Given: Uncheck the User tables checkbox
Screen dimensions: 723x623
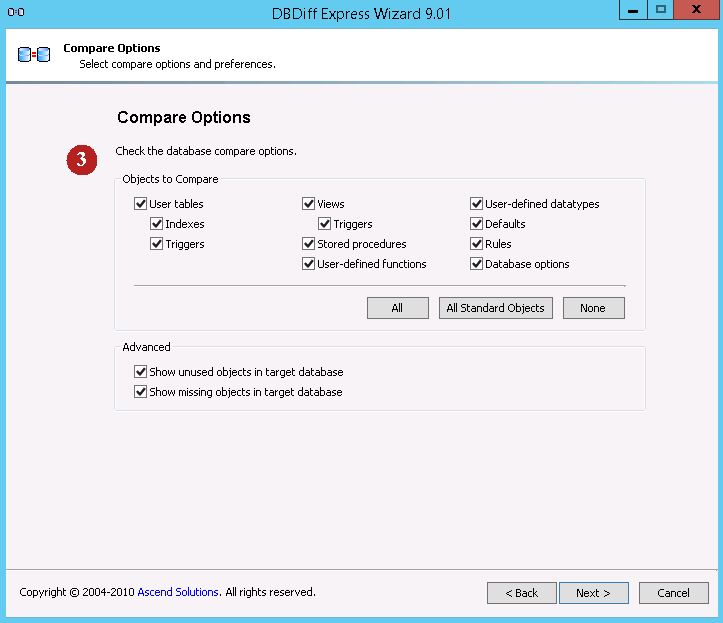Looking at the screenshot, I should (141, 204).
